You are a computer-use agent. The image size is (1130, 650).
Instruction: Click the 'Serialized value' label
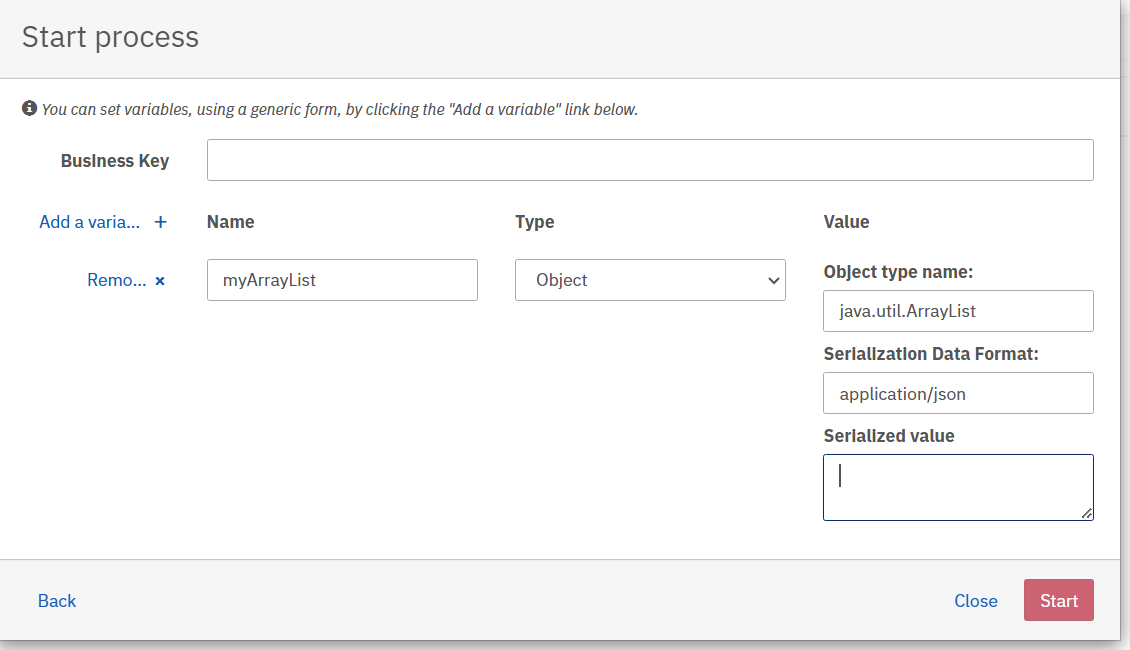pyautogui.click(x=889, y=436)
